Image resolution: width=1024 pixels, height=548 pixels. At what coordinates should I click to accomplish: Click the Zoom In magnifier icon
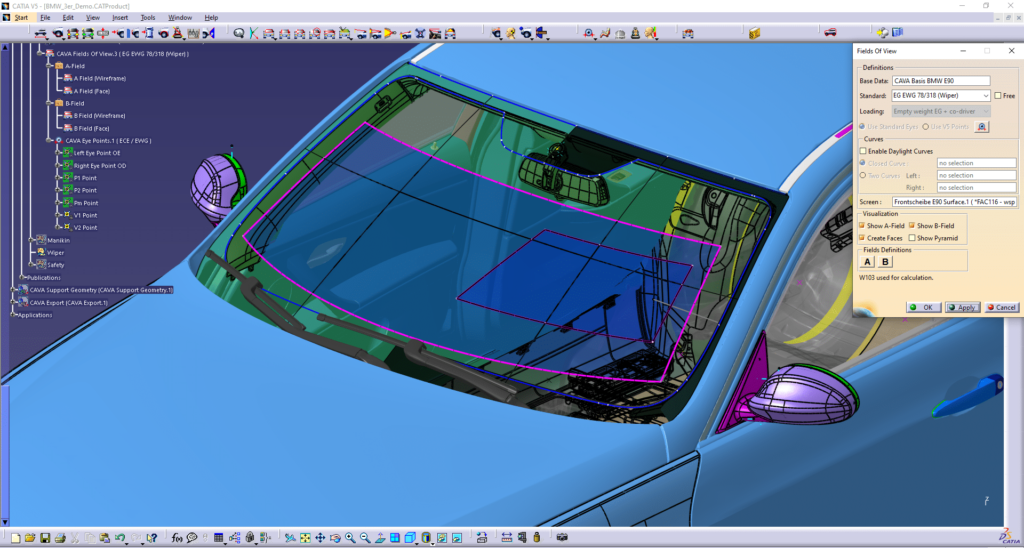click(x=350, y=538)
